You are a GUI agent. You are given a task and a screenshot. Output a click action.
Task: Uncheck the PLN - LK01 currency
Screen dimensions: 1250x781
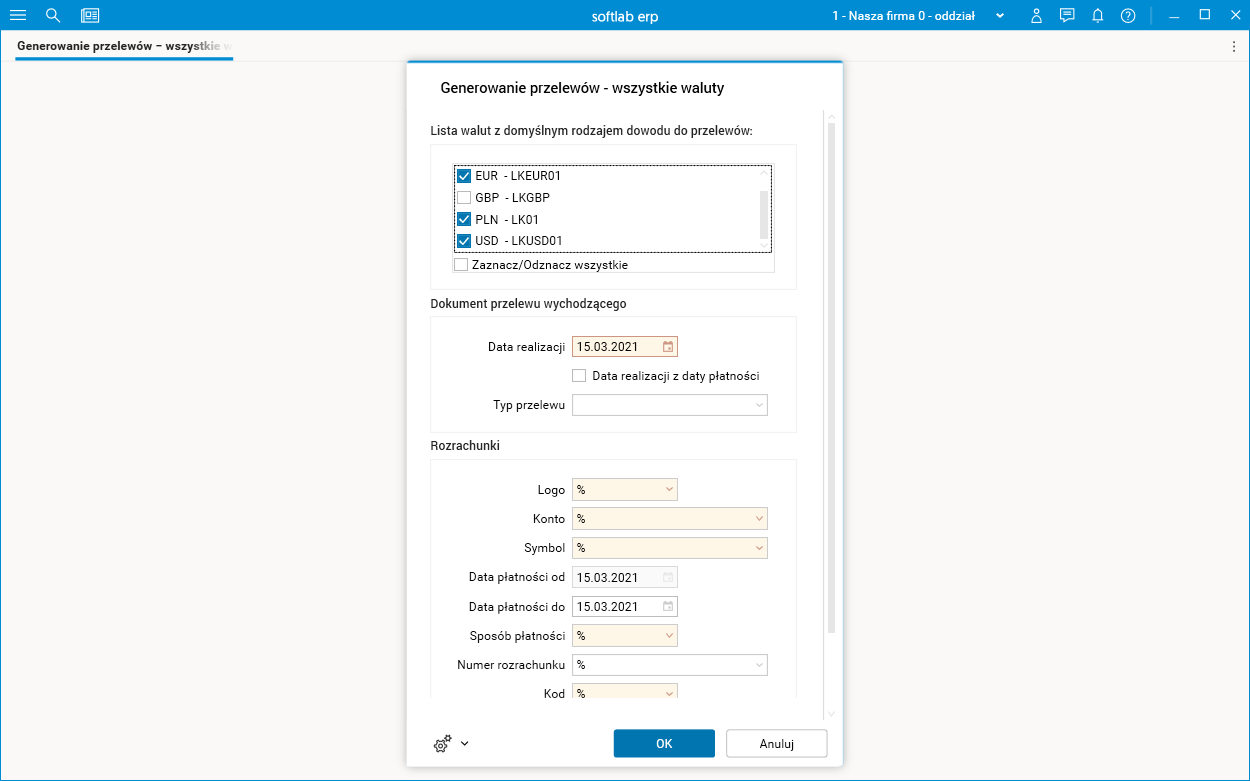pos(464,219)
